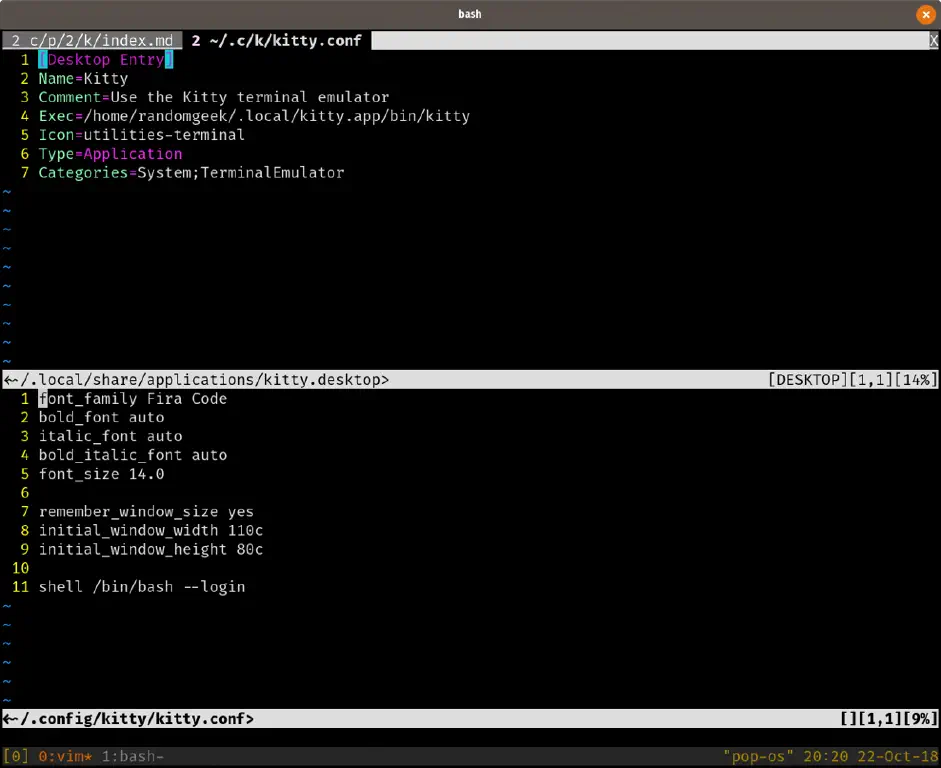The image size is (941, 768).
Task: Click the kitty.desktop status line path
Action: (x=196, y=380)
